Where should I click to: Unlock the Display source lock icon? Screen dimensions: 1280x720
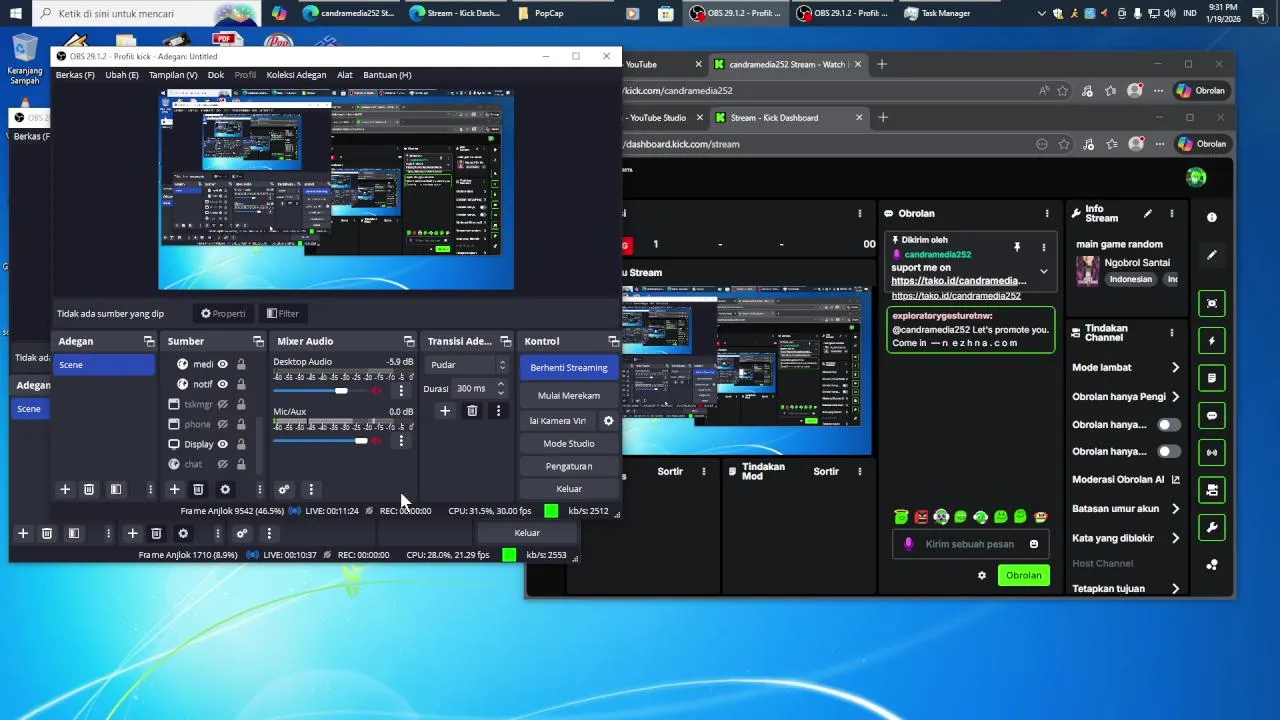pos(241,444)
